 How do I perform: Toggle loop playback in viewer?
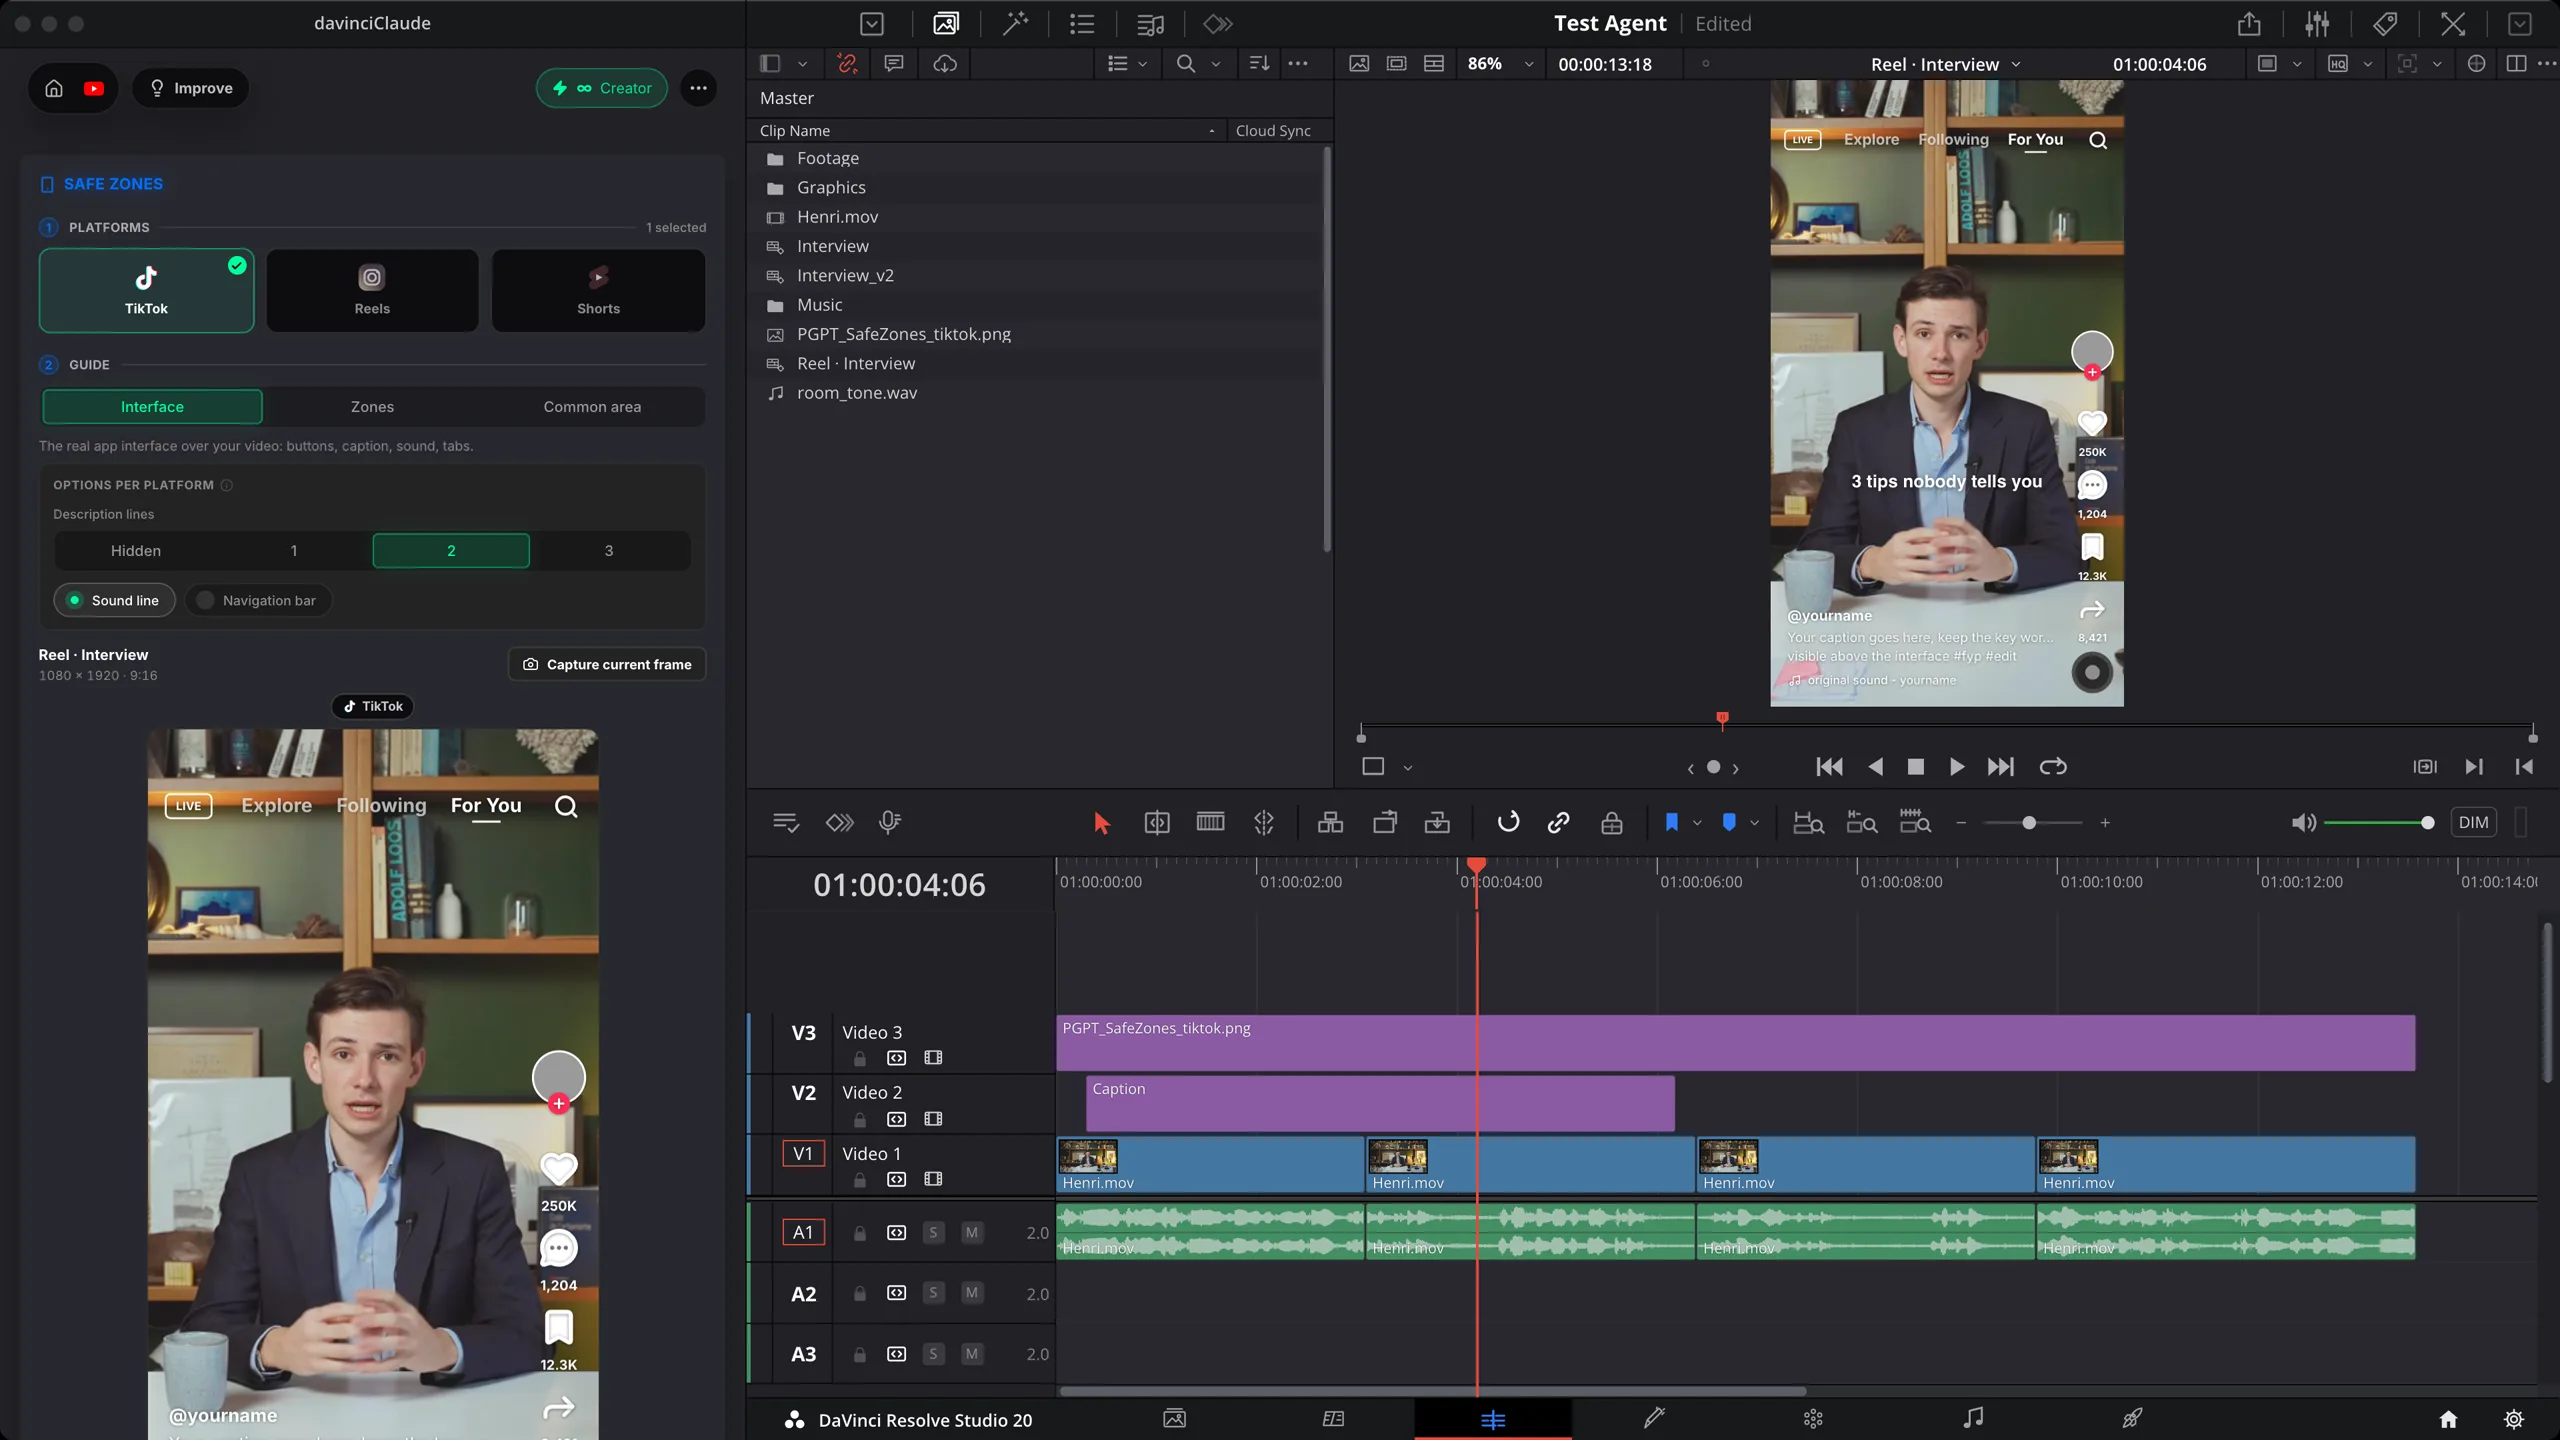(x=2053, y=767)
